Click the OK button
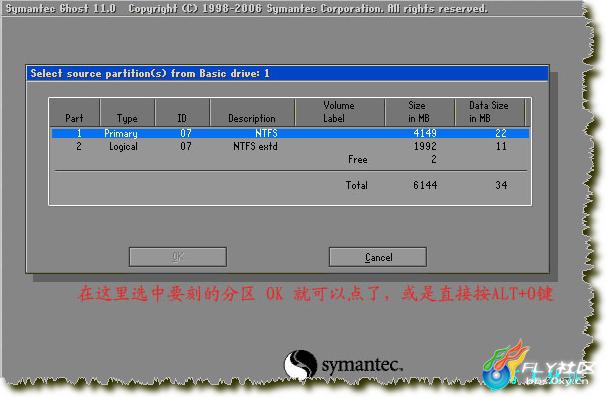 [x=178, y=257]
